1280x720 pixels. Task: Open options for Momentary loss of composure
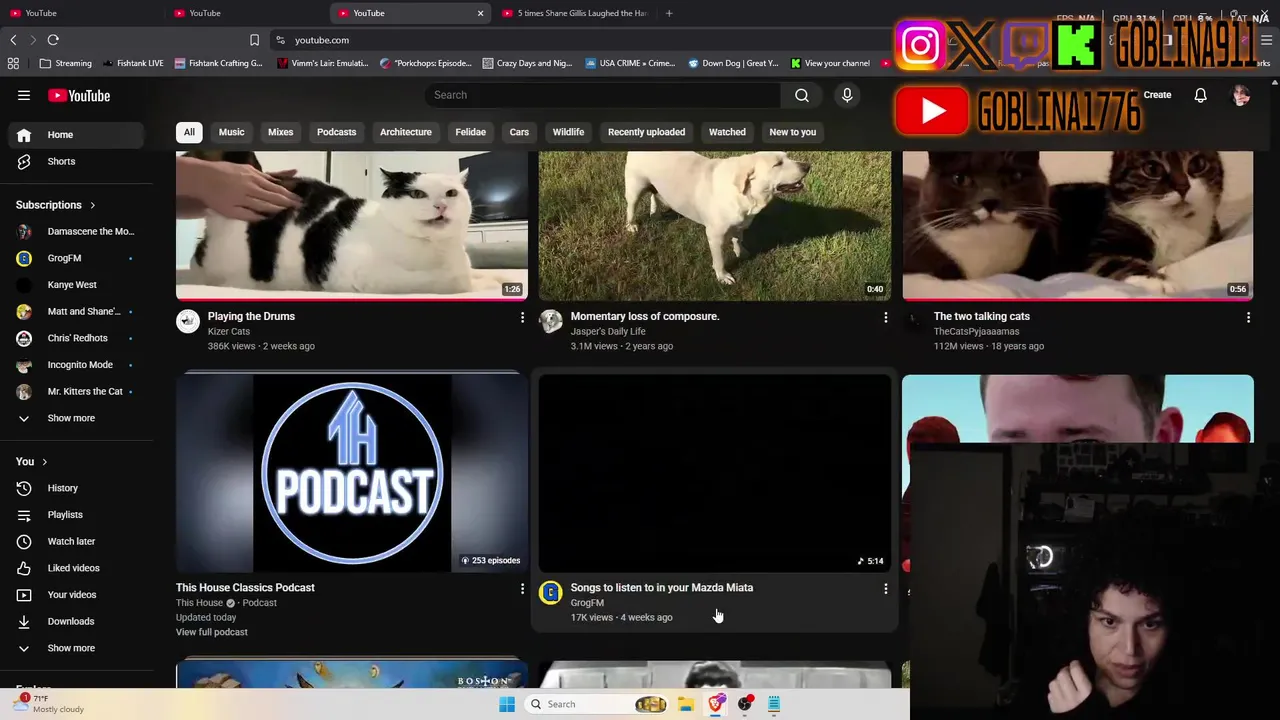tap(885, 317)
